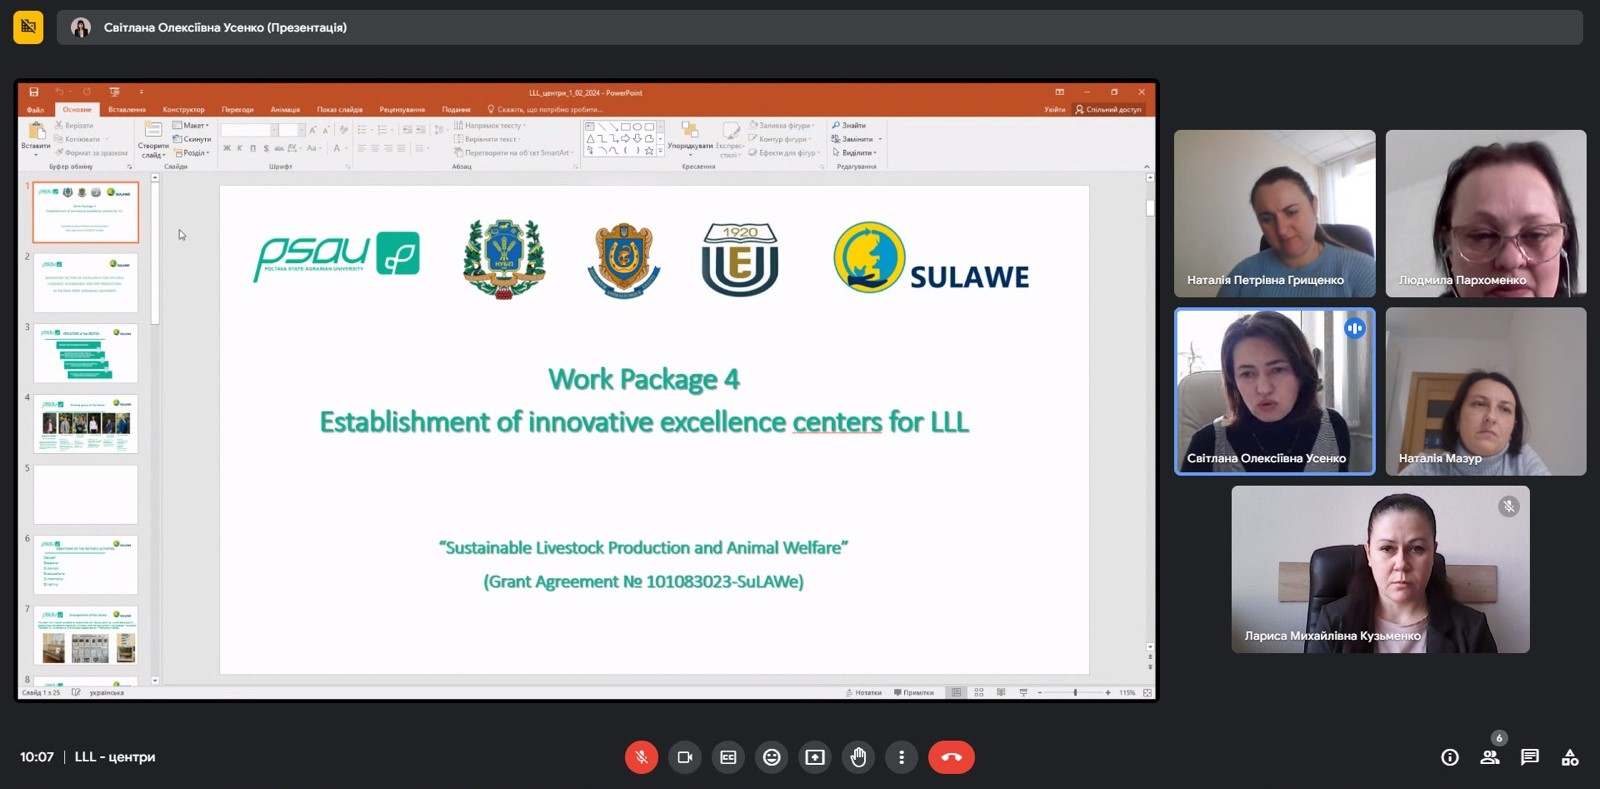This screenshot has height=789, width=1600.
Task: Click the present now screen-share icon
Action: pyautogui.click(x=815, y=757)
